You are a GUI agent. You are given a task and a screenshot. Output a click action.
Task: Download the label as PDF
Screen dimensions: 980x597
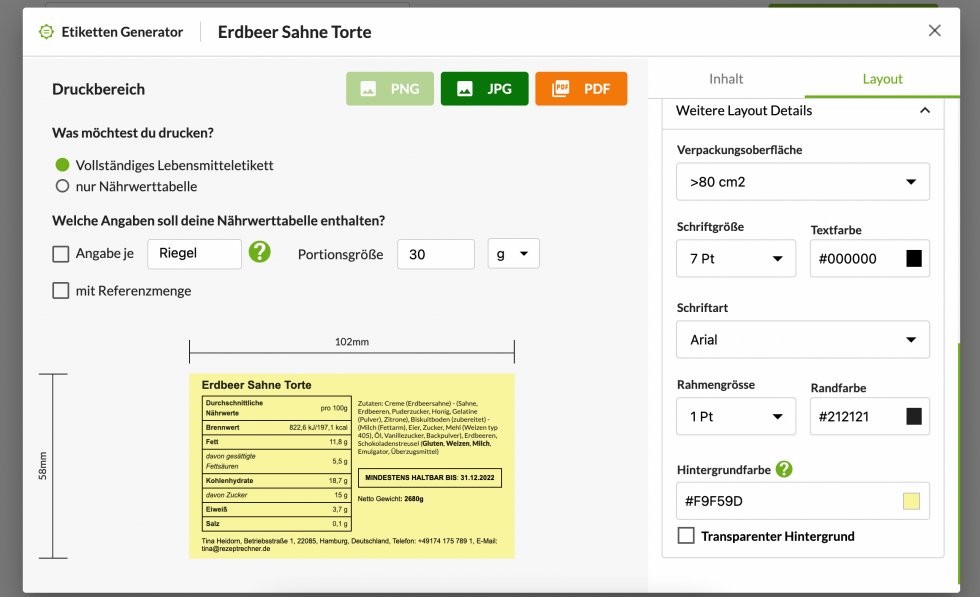click(581, 89)
